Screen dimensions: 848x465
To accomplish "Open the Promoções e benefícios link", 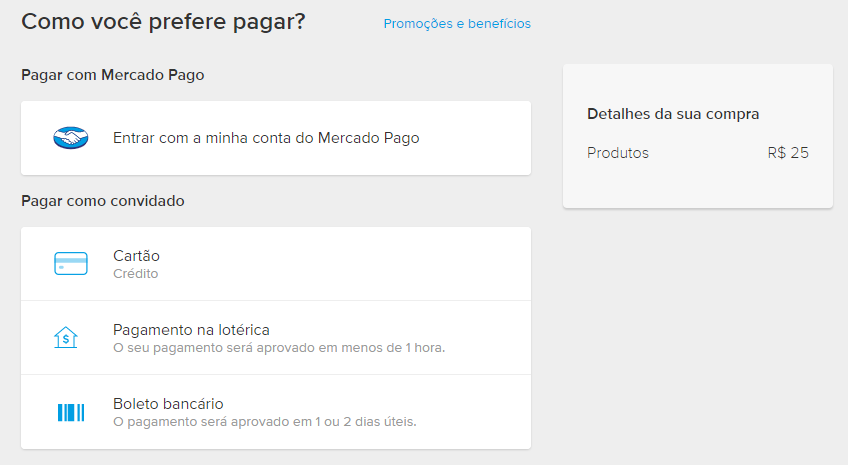I will coord(457,23).
